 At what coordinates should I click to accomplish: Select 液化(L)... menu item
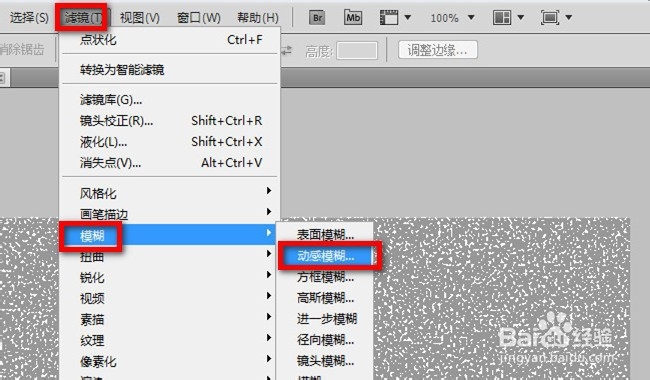[170, 142]
